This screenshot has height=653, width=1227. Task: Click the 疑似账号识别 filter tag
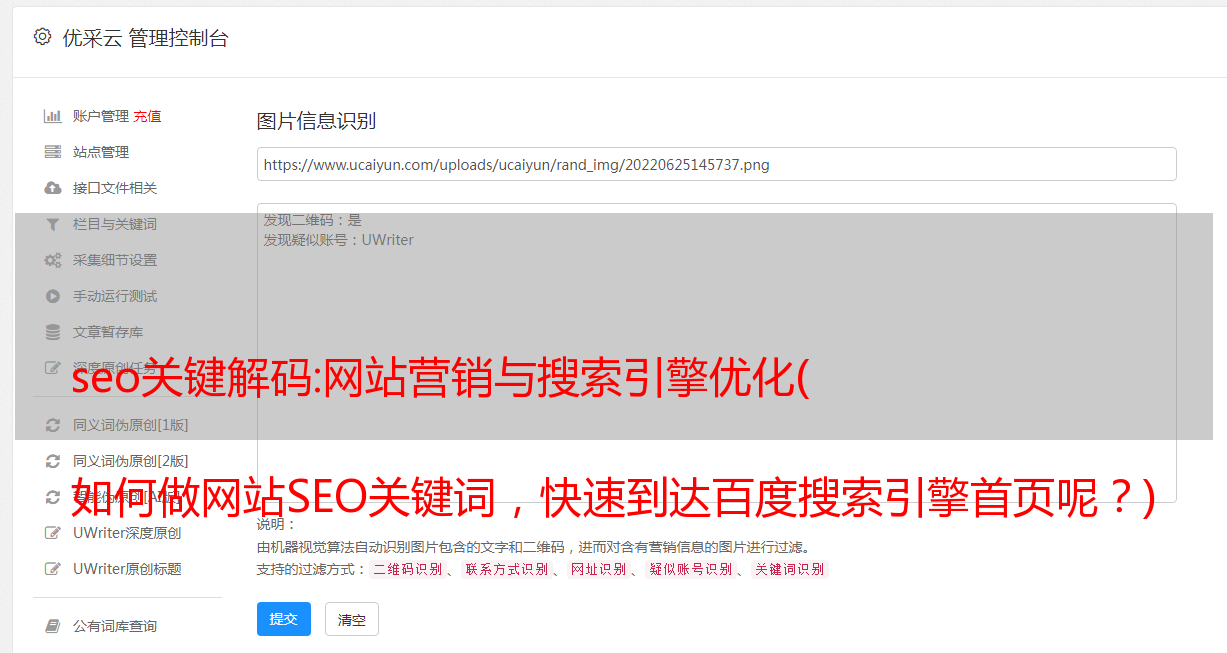click(x=690, y=569)
